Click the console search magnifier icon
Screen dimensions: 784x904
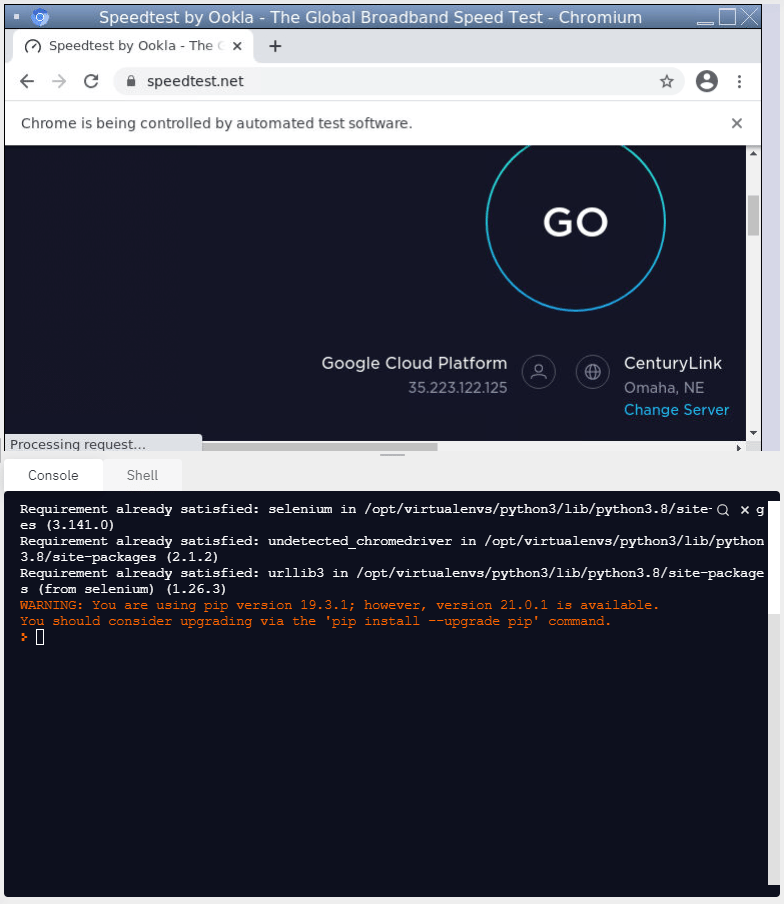(723, 510)
